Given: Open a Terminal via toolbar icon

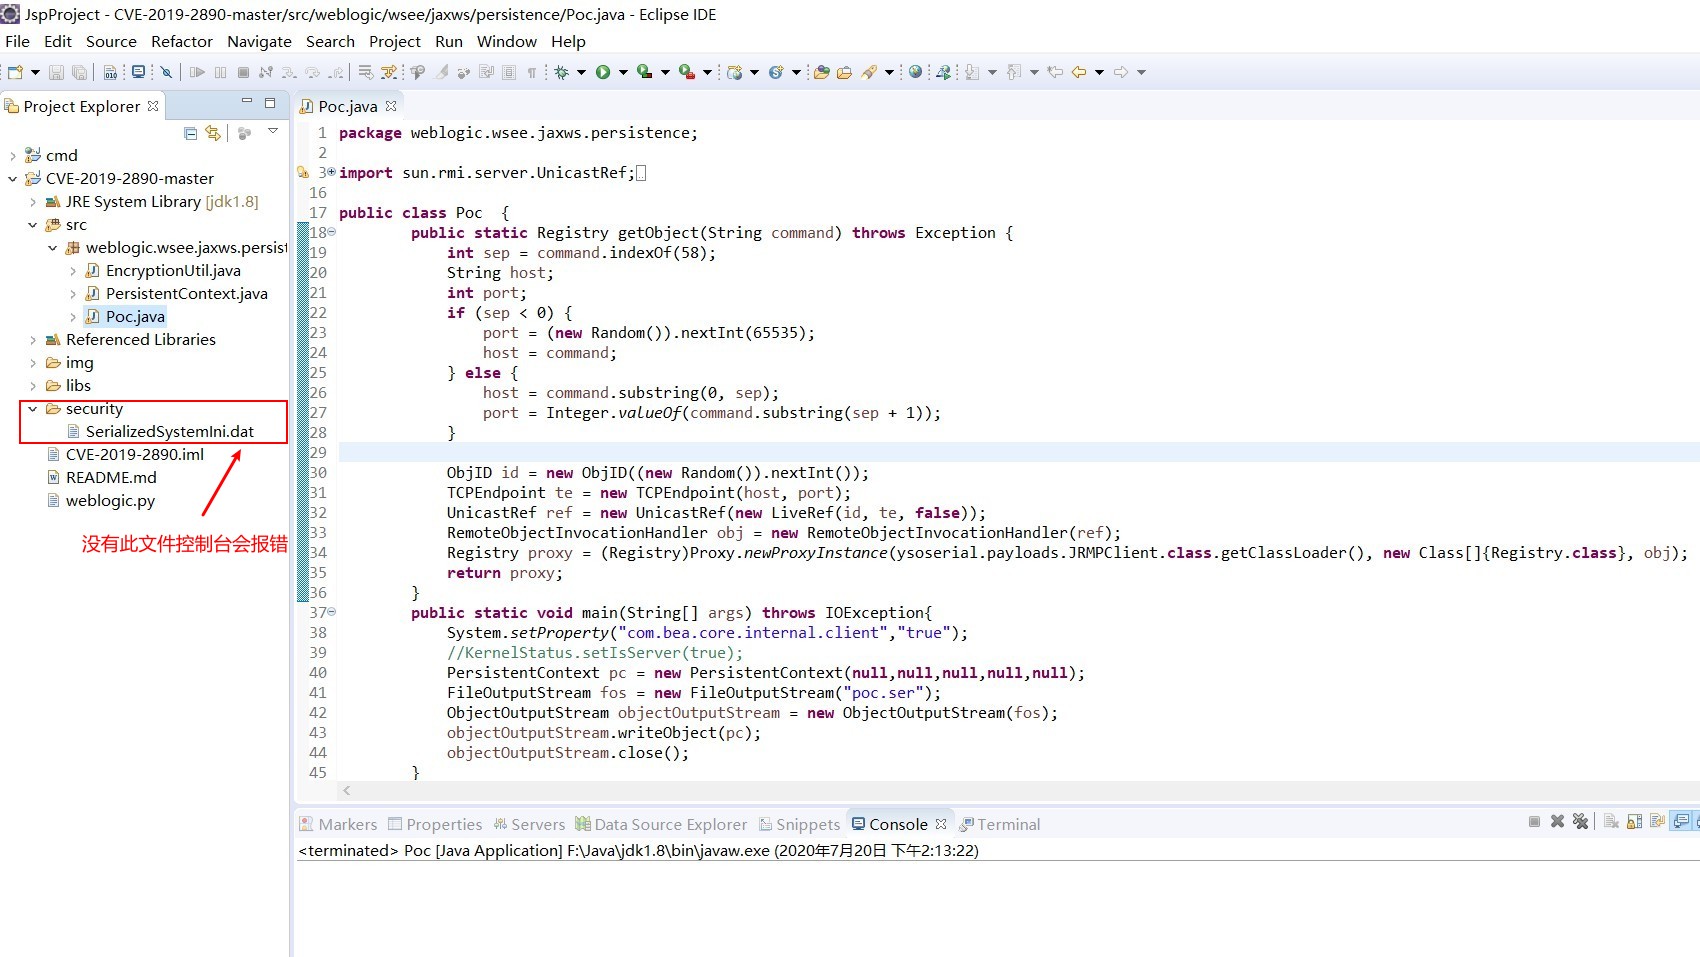Looking at the screenshot, I should tap(138, 72).
